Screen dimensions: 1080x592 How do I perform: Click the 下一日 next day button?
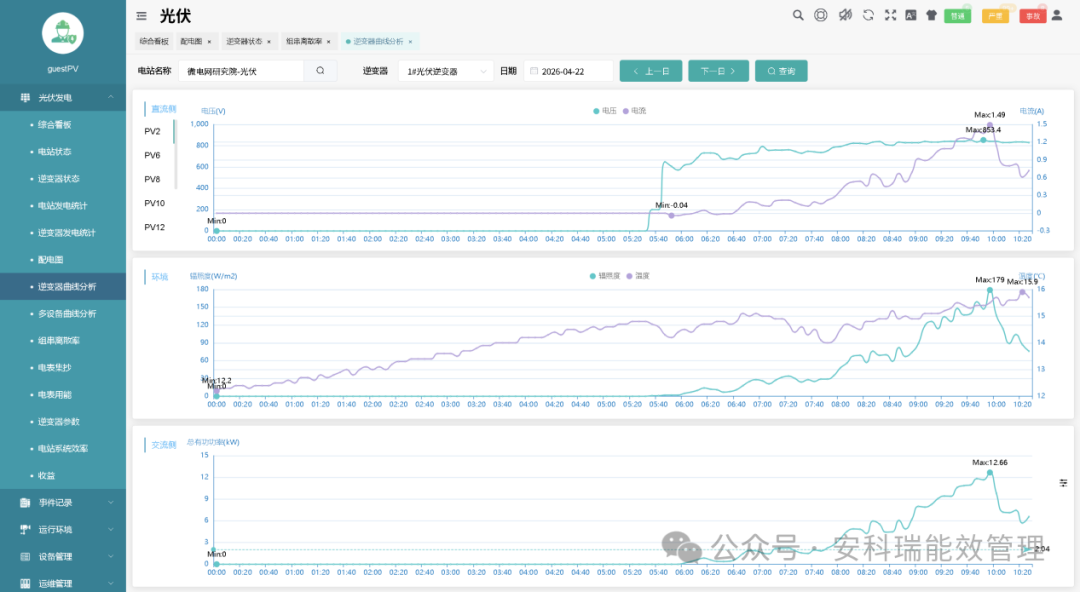pyautogui.click(x=718, y=71)
